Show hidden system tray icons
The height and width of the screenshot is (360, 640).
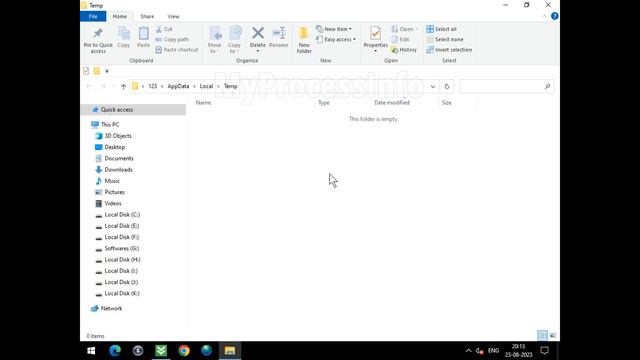(468, 351)
